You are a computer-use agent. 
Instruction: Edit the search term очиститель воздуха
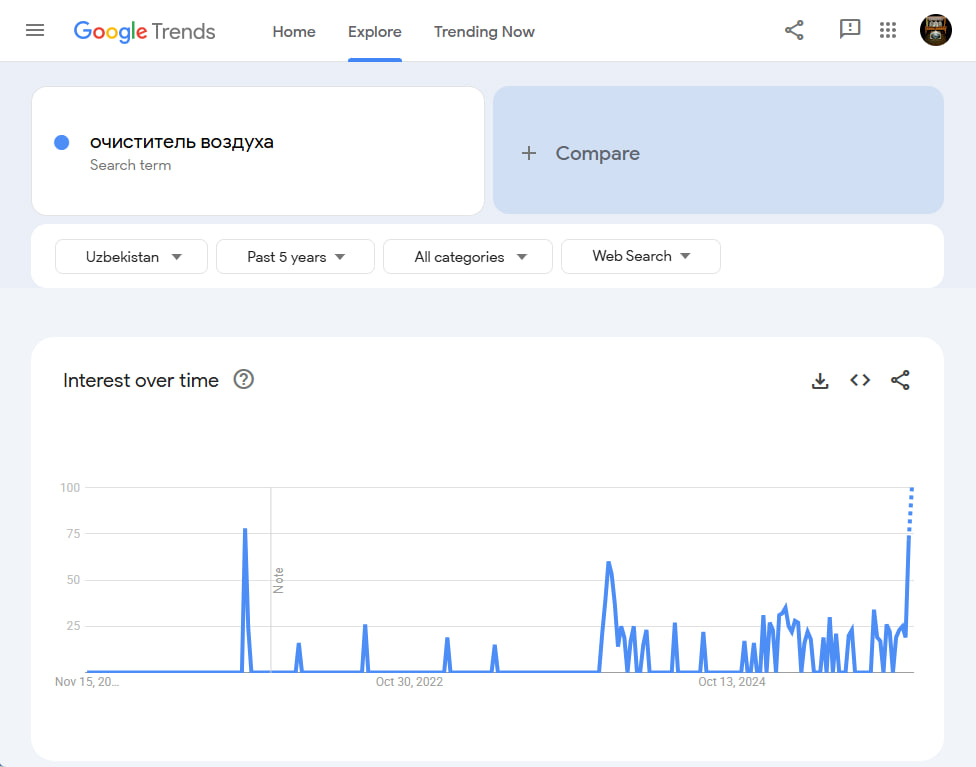point(182,142)
